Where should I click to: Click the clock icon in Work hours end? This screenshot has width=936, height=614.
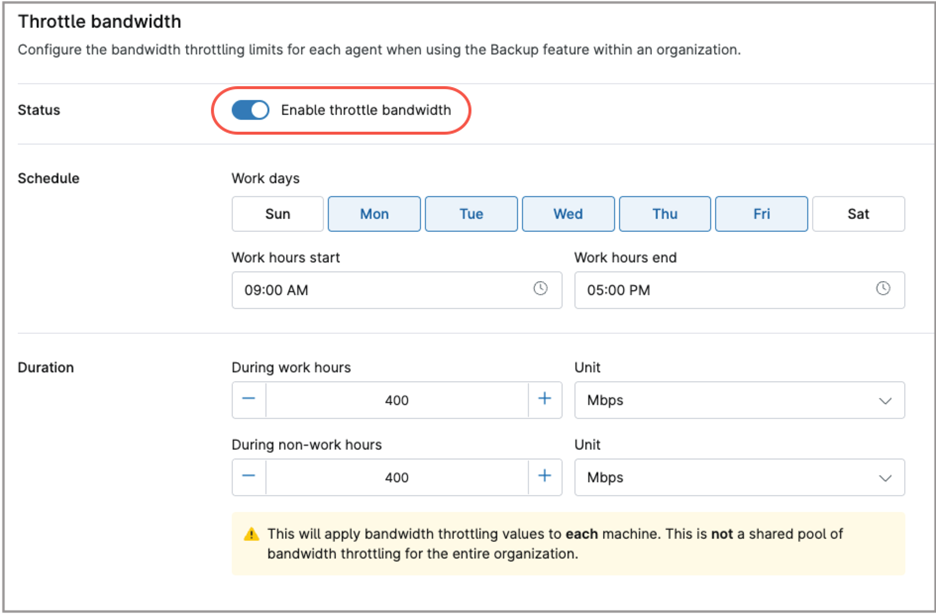(883, 289)
